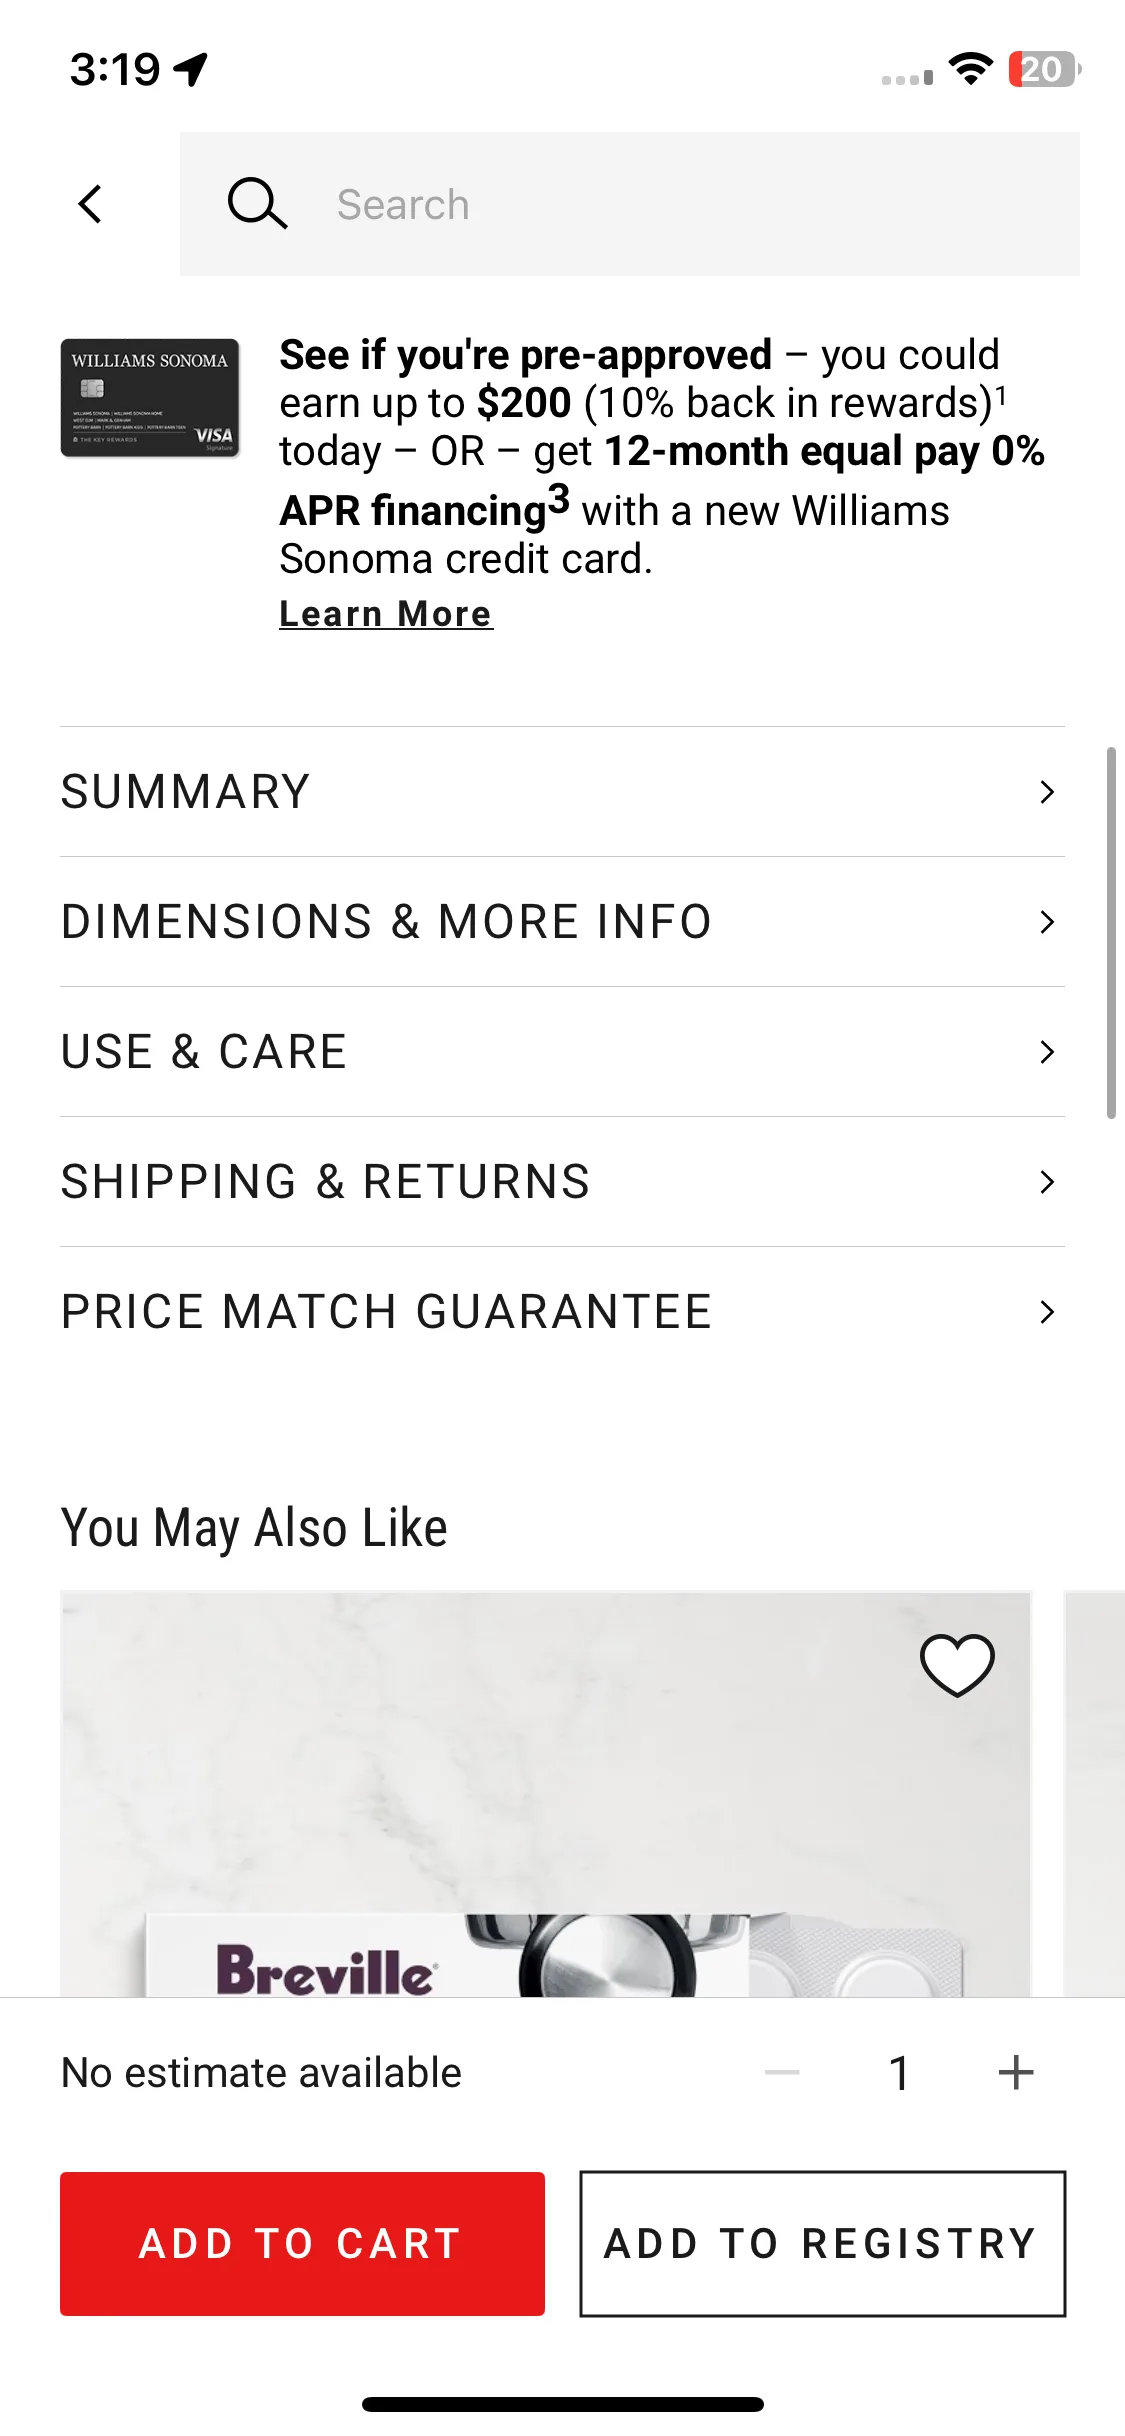Image resolution: width=1125 pixels, height=2436 pixels.
Task: Click the page scrollbar handle
Action: (1111, 932)
